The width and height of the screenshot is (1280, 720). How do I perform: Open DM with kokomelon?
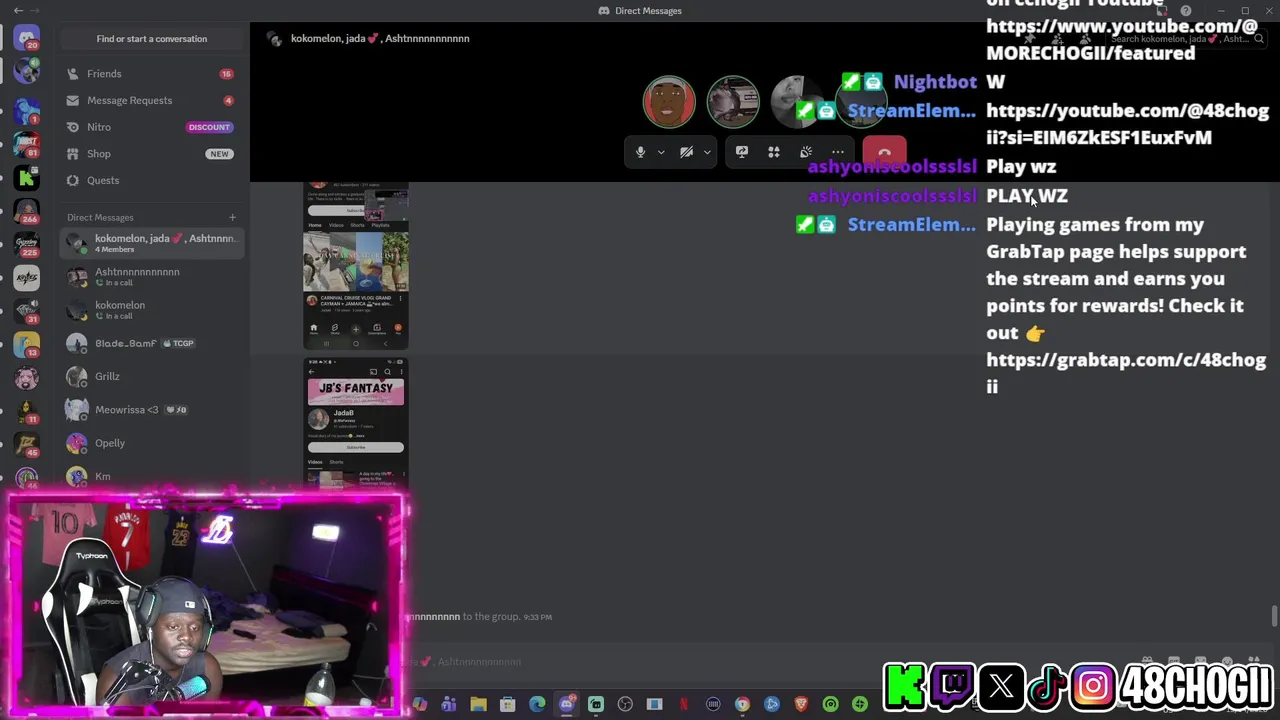click(152, 310)
